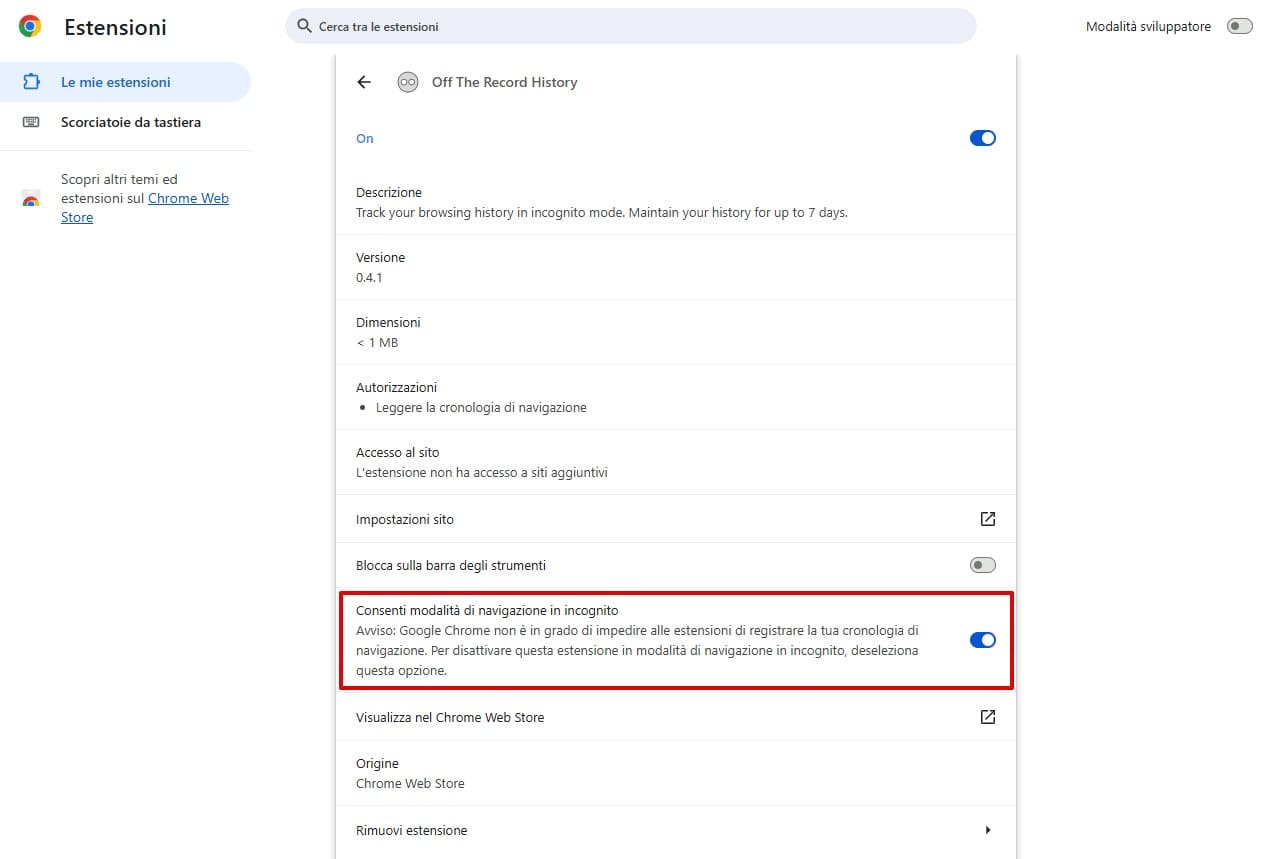Click the Off The Record History title text
This screenshot has width=1261, height=859.
[505, 82]
